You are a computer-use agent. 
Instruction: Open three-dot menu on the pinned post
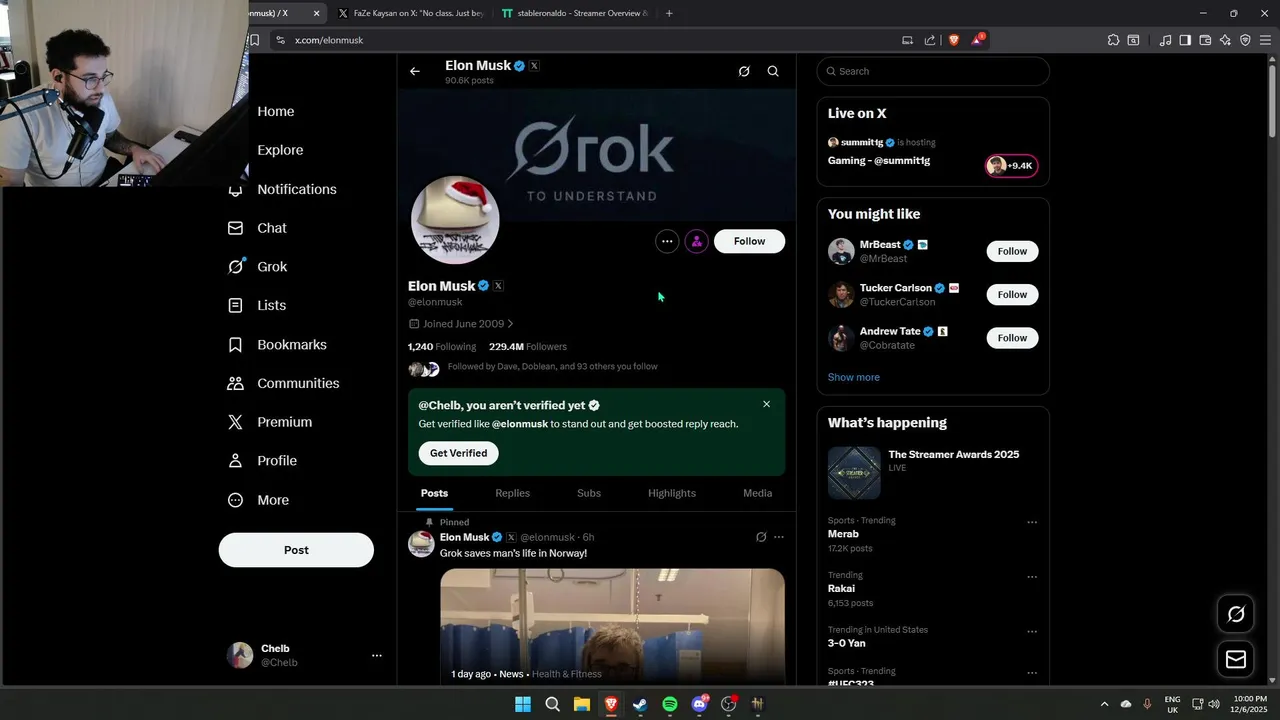coord(779,537)
